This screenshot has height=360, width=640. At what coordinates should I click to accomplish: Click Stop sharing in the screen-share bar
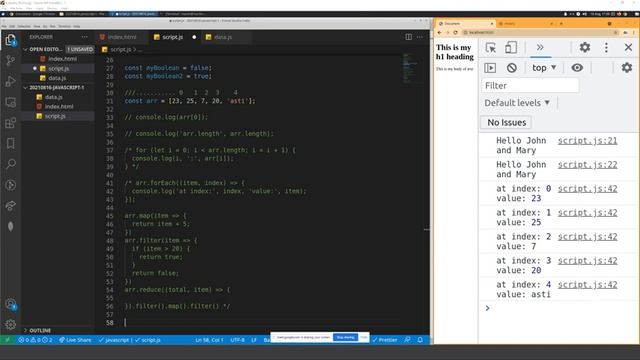(x=345, y=338)
